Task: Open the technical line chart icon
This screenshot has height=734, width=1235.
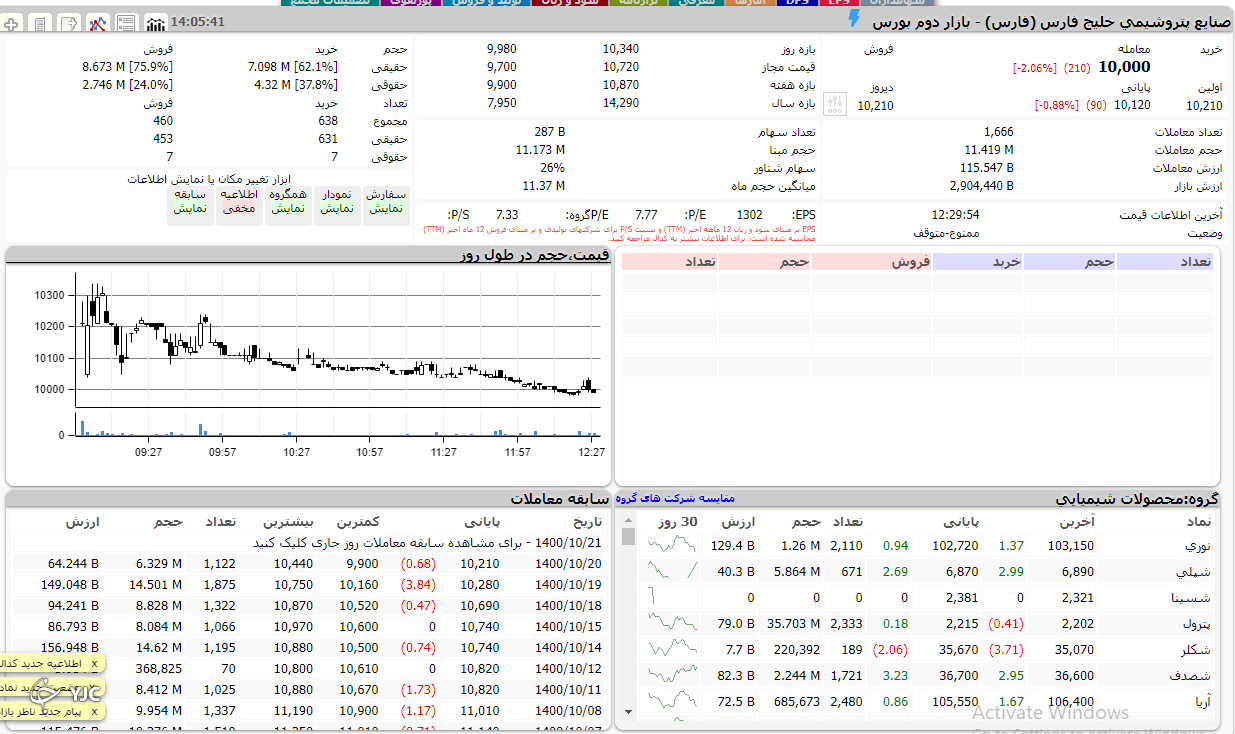Action: coord(98,23)
